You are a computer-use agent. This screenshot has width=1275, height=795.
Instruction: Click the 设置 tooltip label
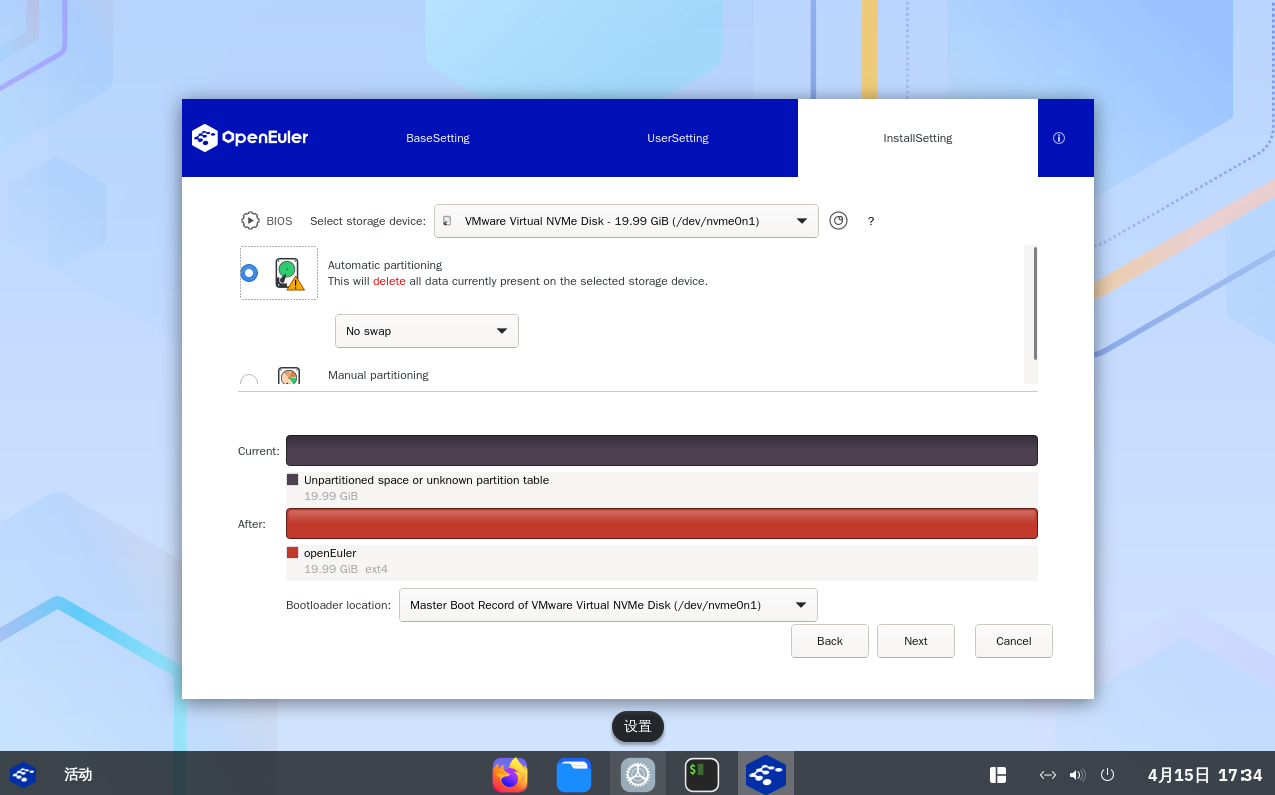coord(638,727)
